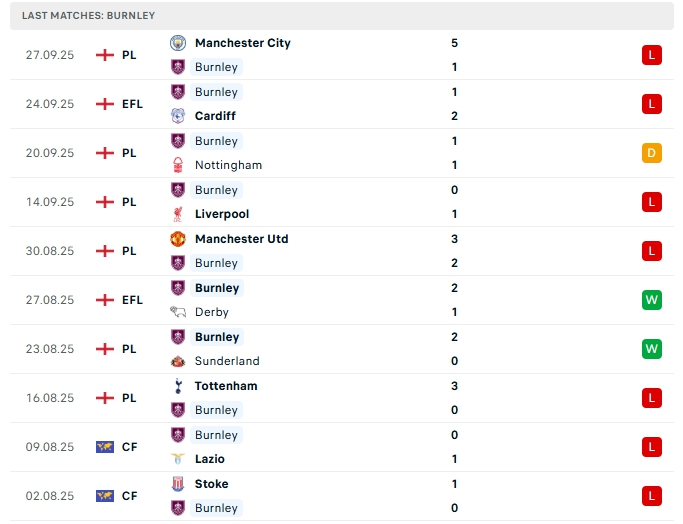Click the Cardiff club crest icon

[178, 116]
